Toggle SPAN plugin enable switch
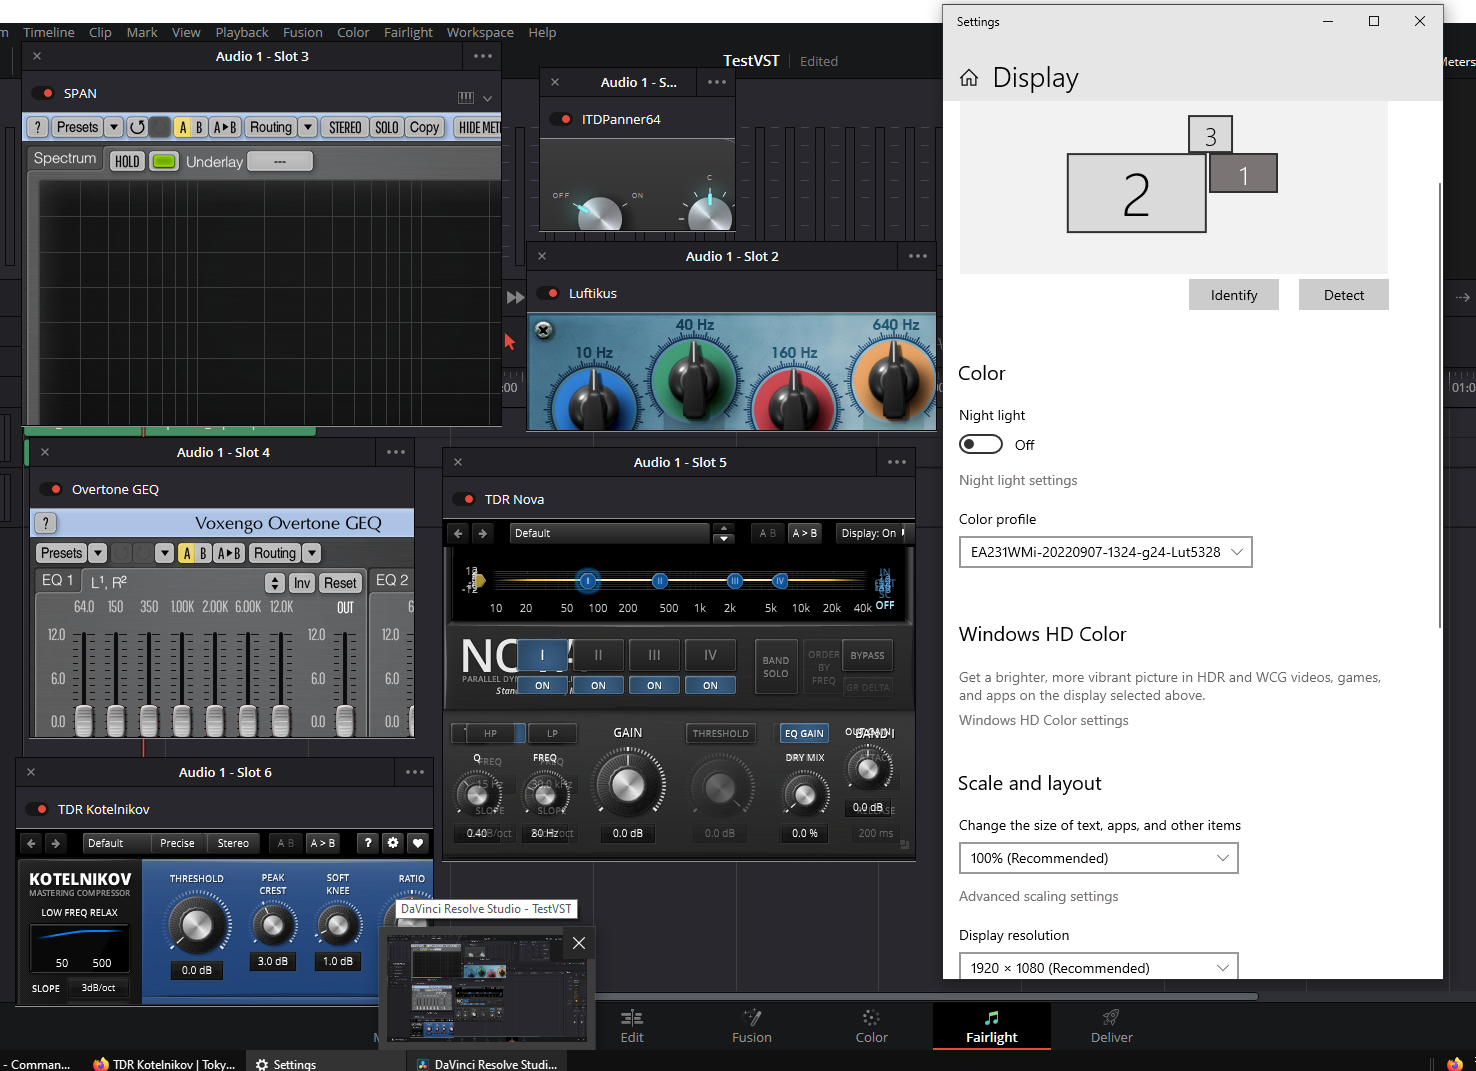 [x=44, y=93]
